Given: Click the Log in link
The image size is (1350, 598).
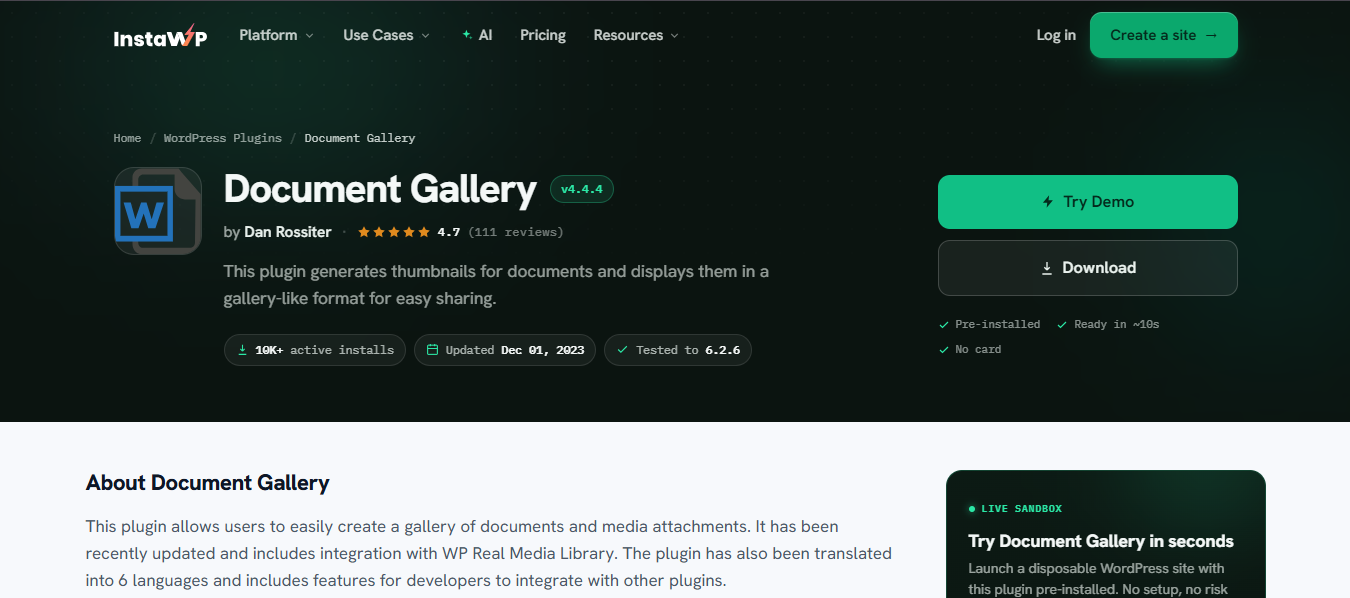Looking at the screenshot, I should 1056,35.
